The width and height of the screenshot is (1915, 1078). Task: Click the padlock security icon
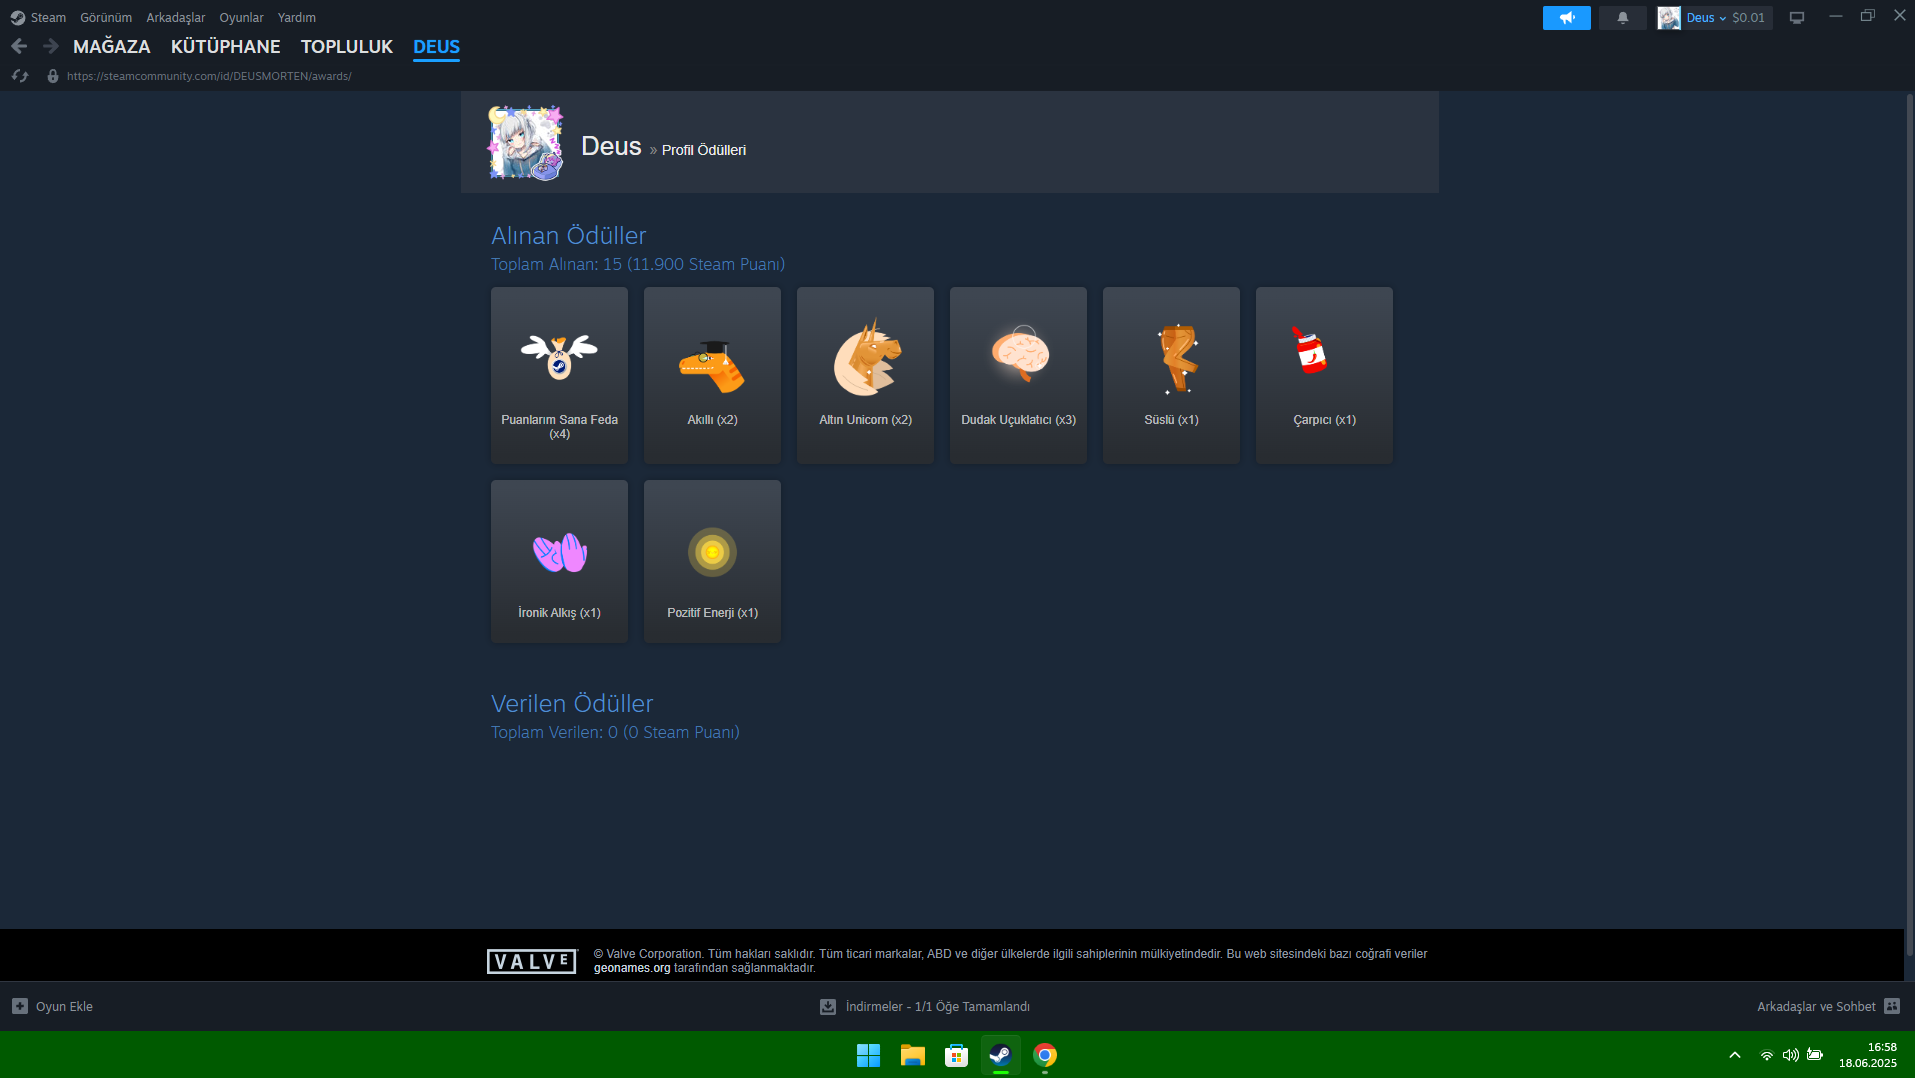tap(53, 76)
